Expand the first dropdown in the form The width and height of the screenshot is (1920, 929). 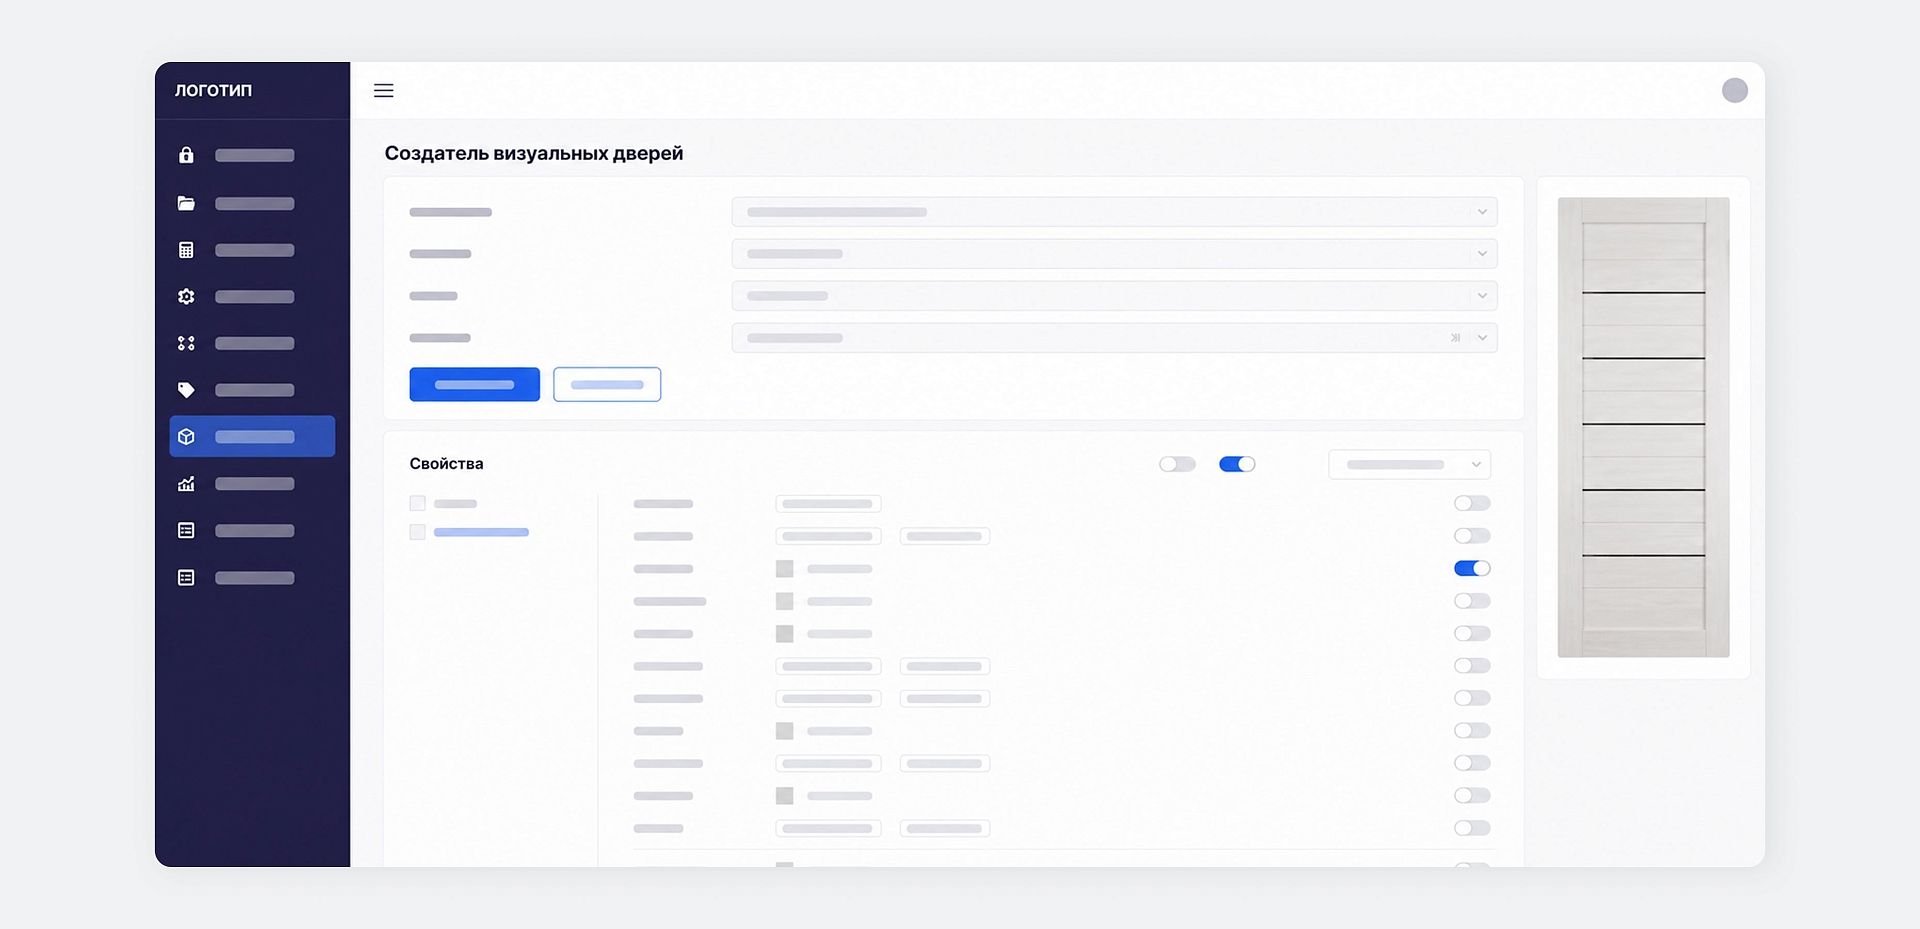point(1114,212)
